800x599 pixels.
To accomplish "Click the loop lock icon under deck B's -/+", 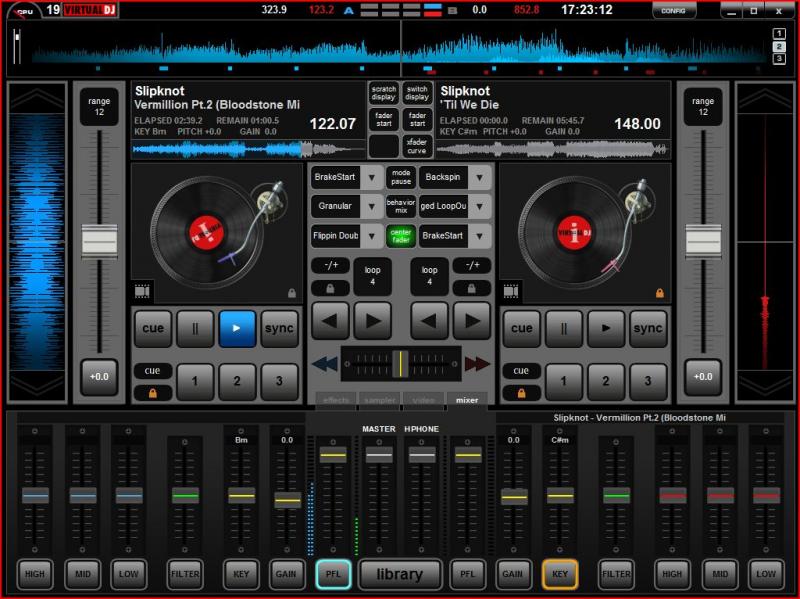I will (471, 289).
